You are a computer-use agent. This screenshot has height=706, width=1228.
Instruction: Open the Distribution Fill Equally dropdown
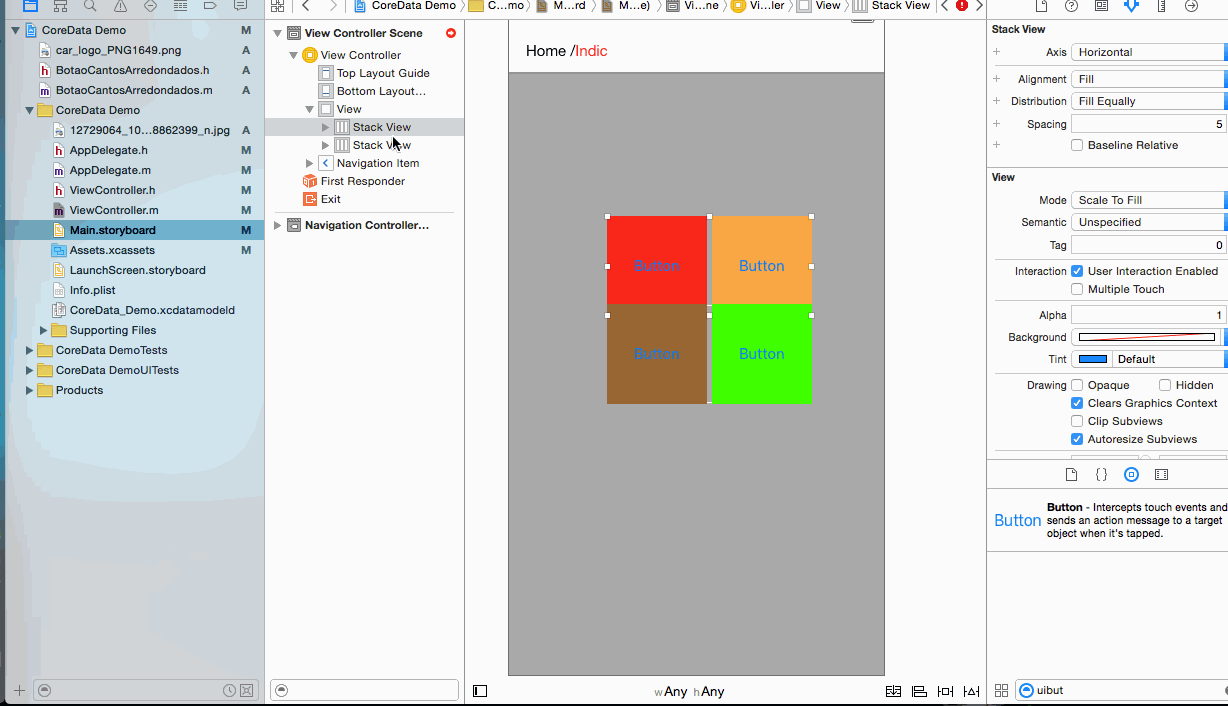pyautogui.click(x=1149, y=101)
